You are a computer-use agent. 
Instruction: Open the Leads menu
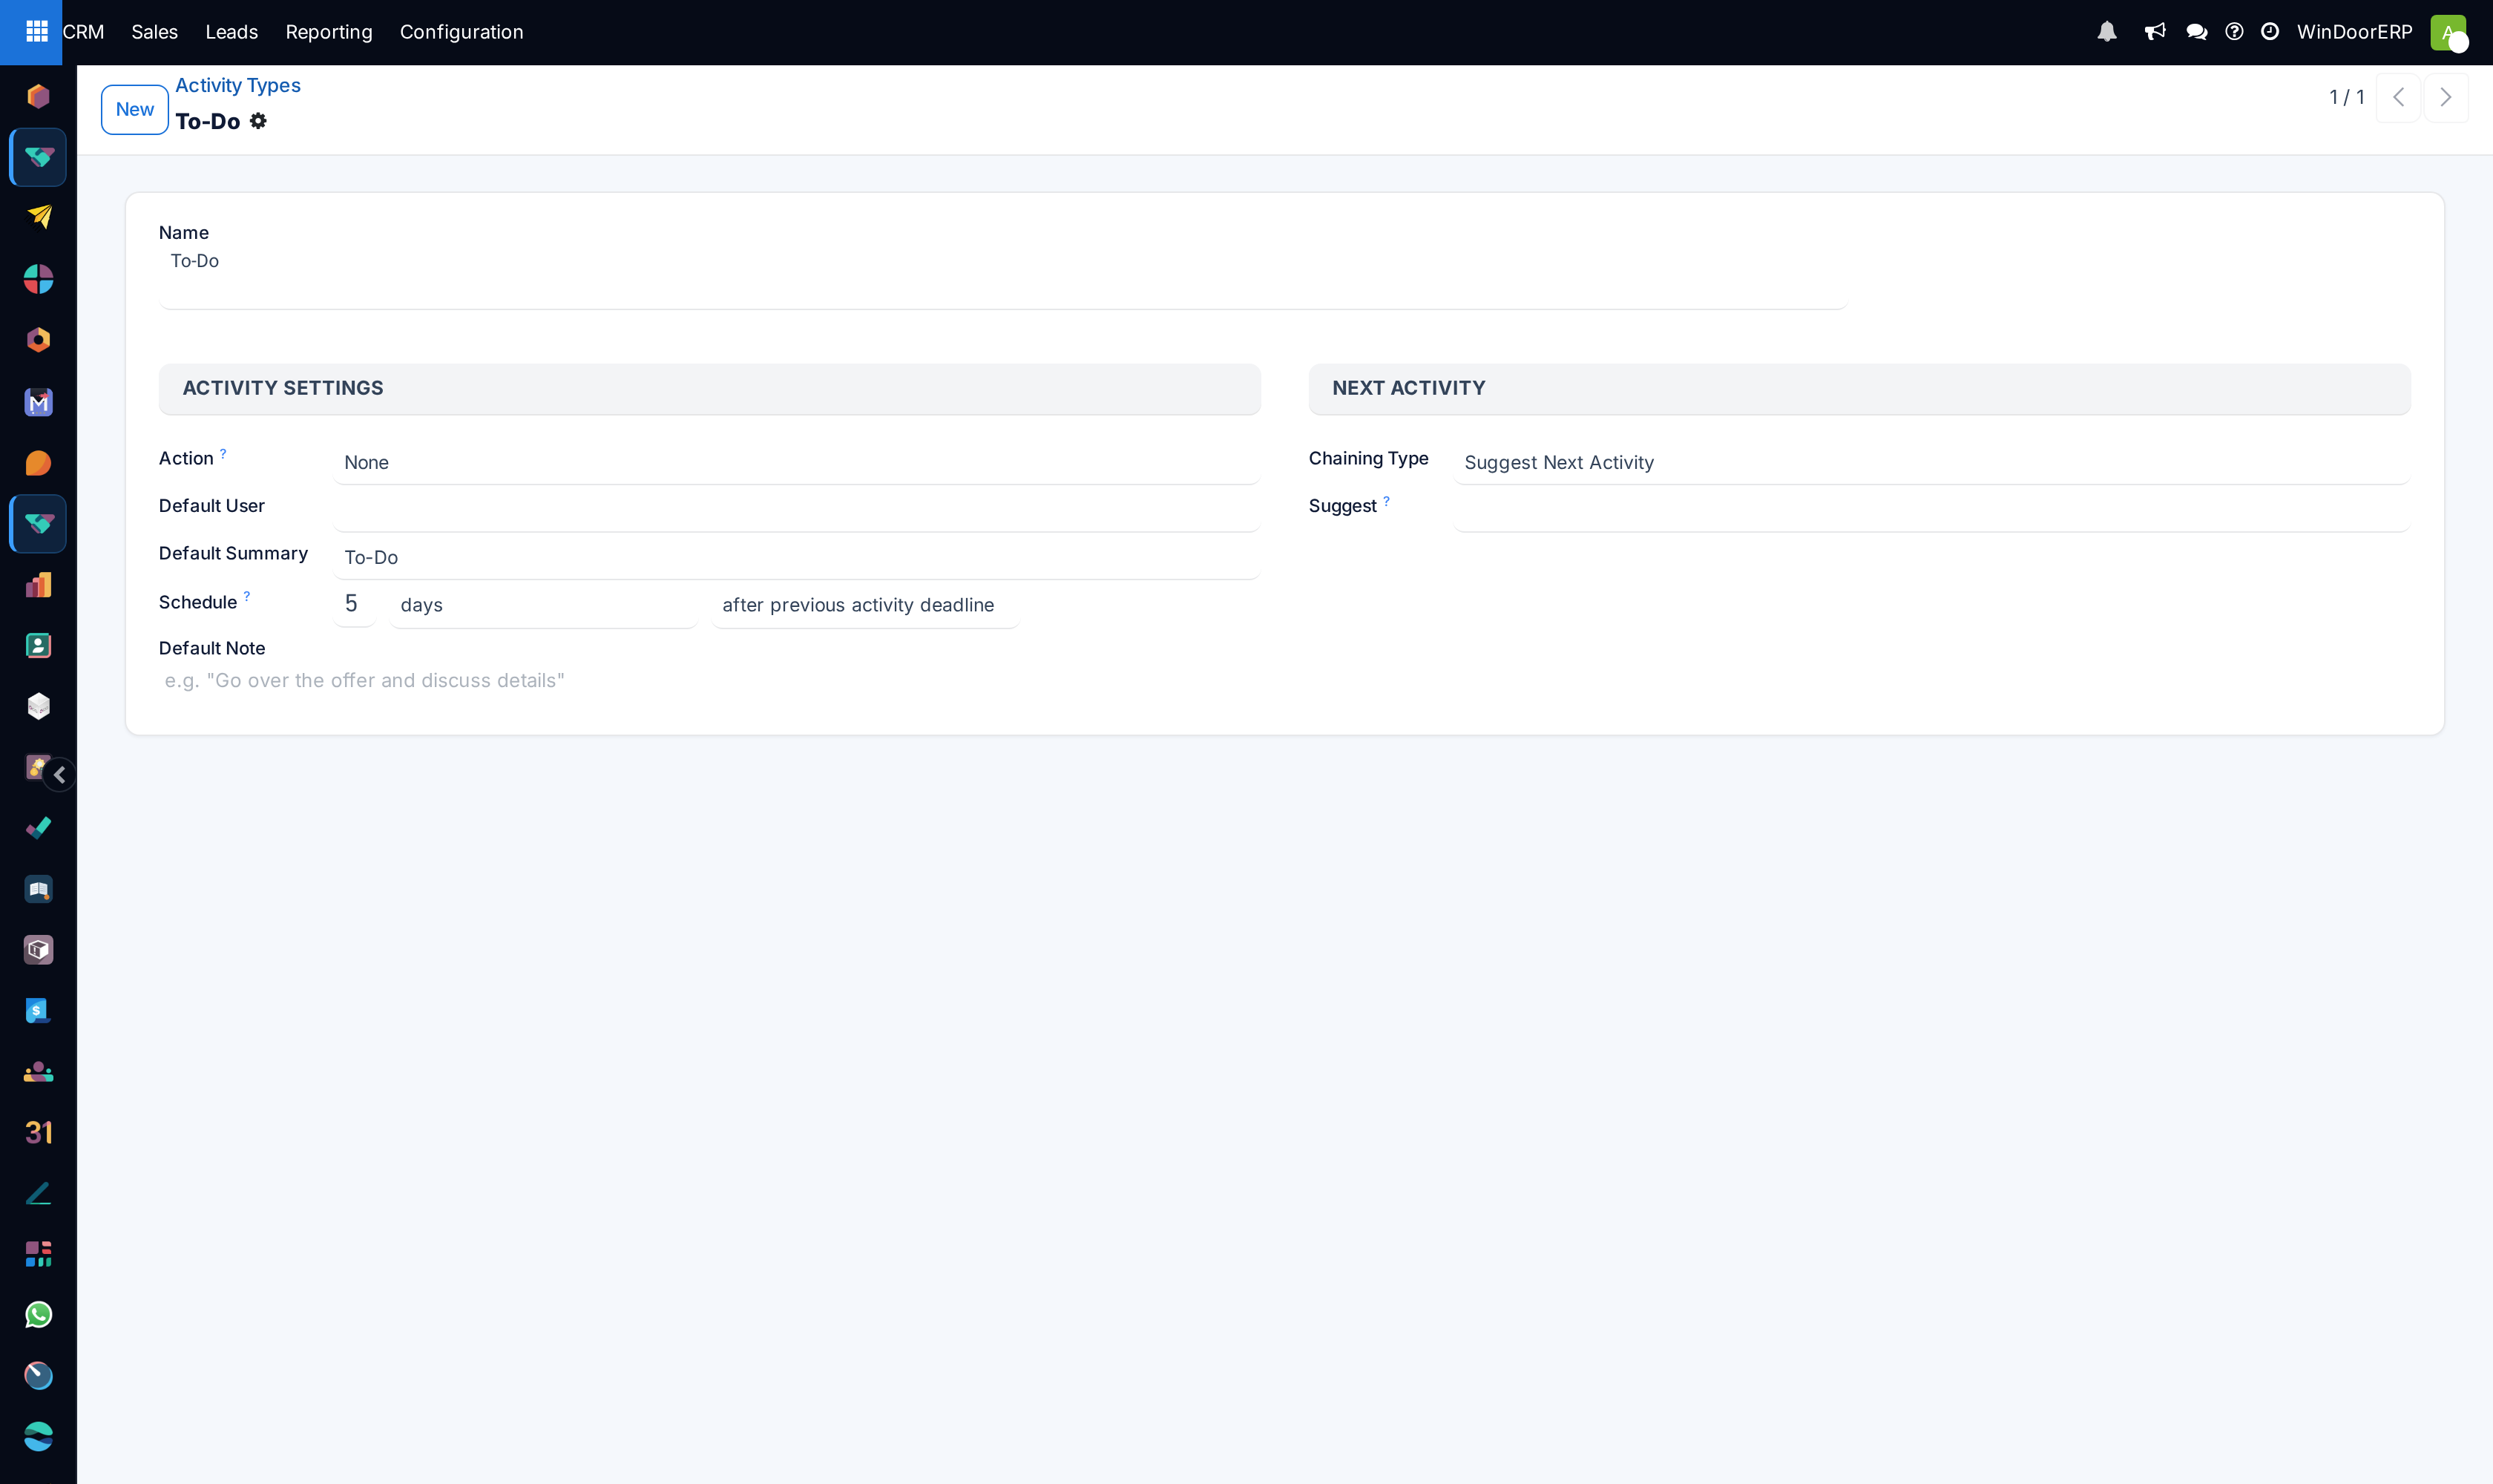[232, 32]
